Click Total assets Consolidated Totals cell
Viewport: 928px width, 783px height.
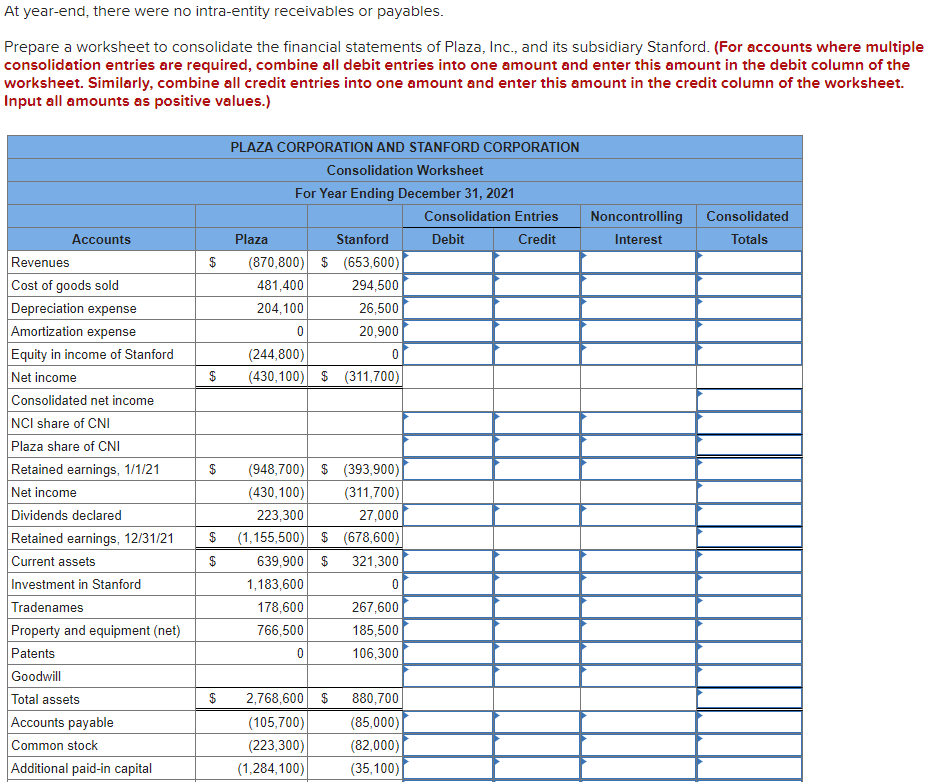749,699
